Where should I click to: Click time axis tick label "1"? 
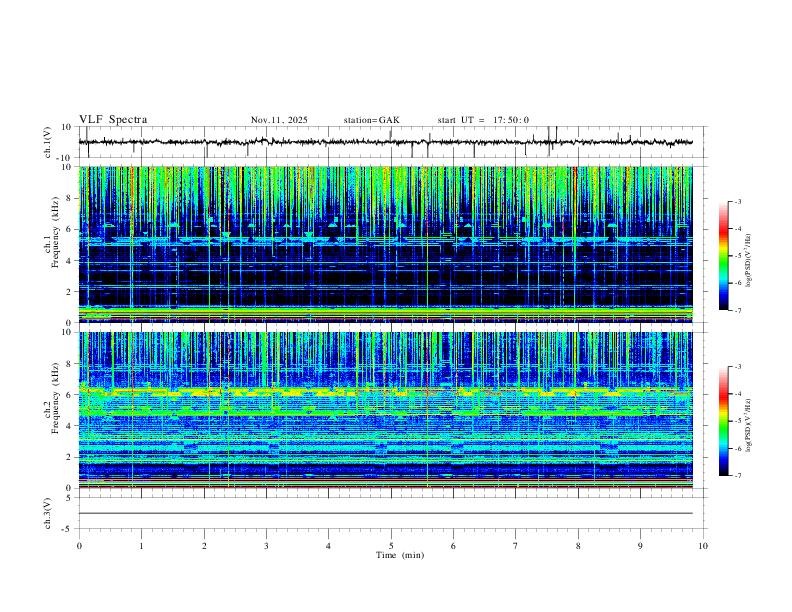pyautogui.click(x=141, y=546)
